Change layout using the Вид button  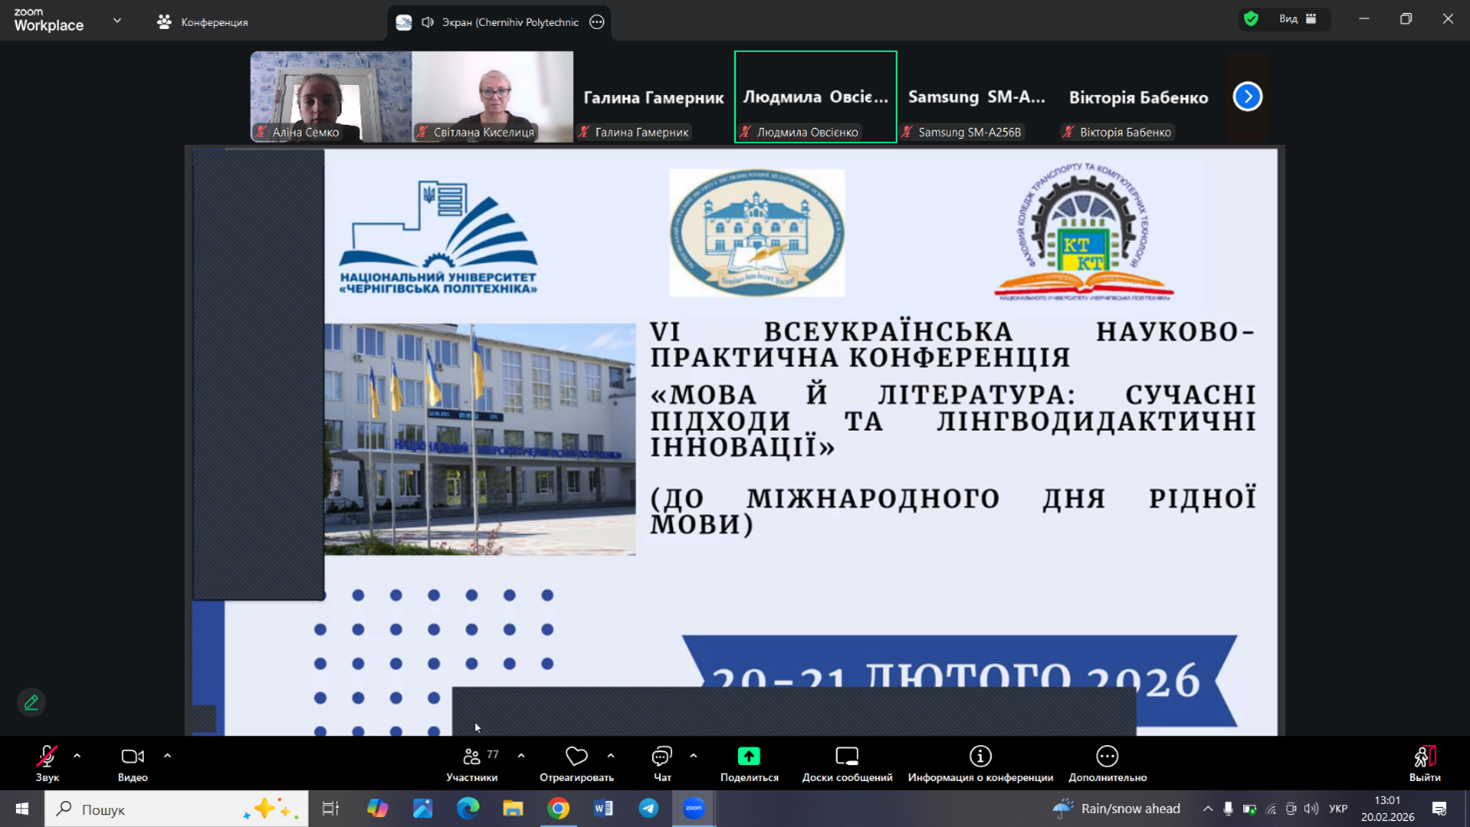pyautogui.click(x=1298, y=19)
